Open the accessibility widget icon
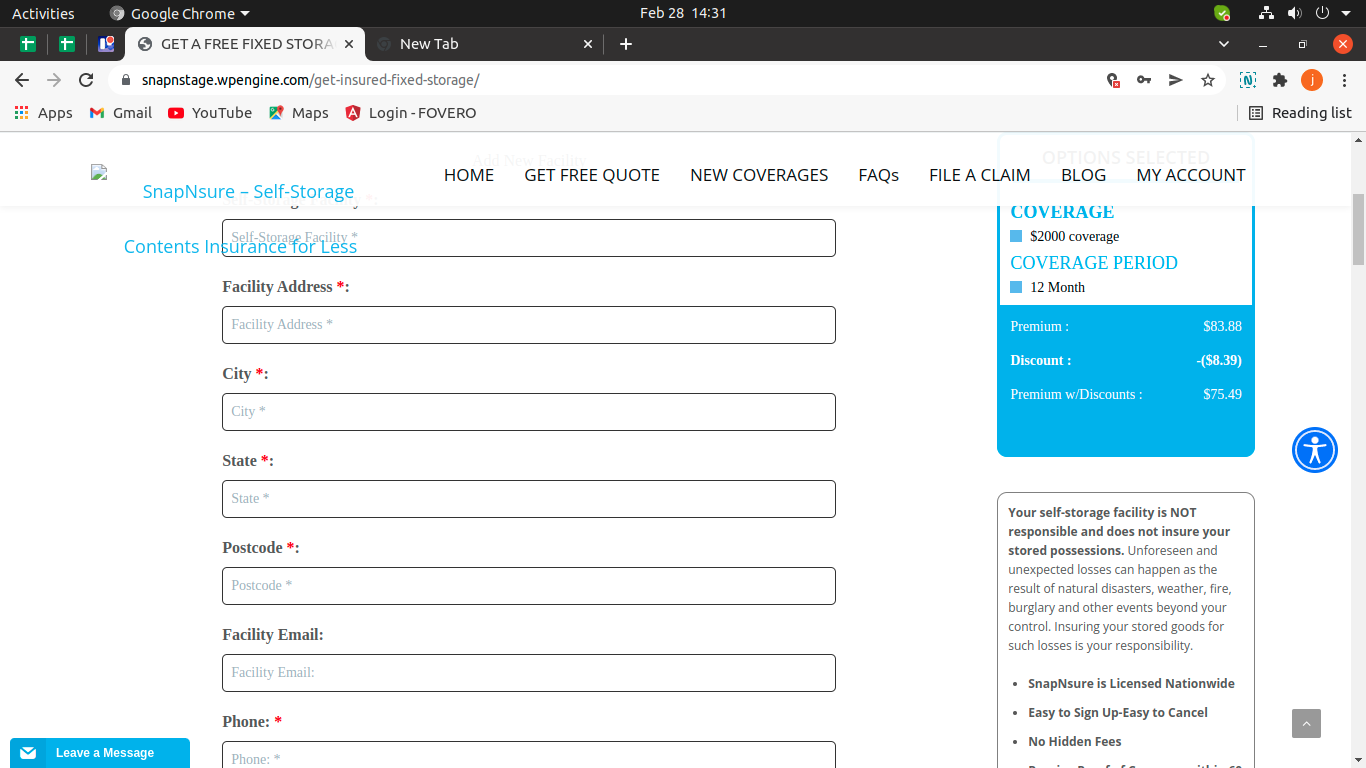 [x=1314, y=450]
